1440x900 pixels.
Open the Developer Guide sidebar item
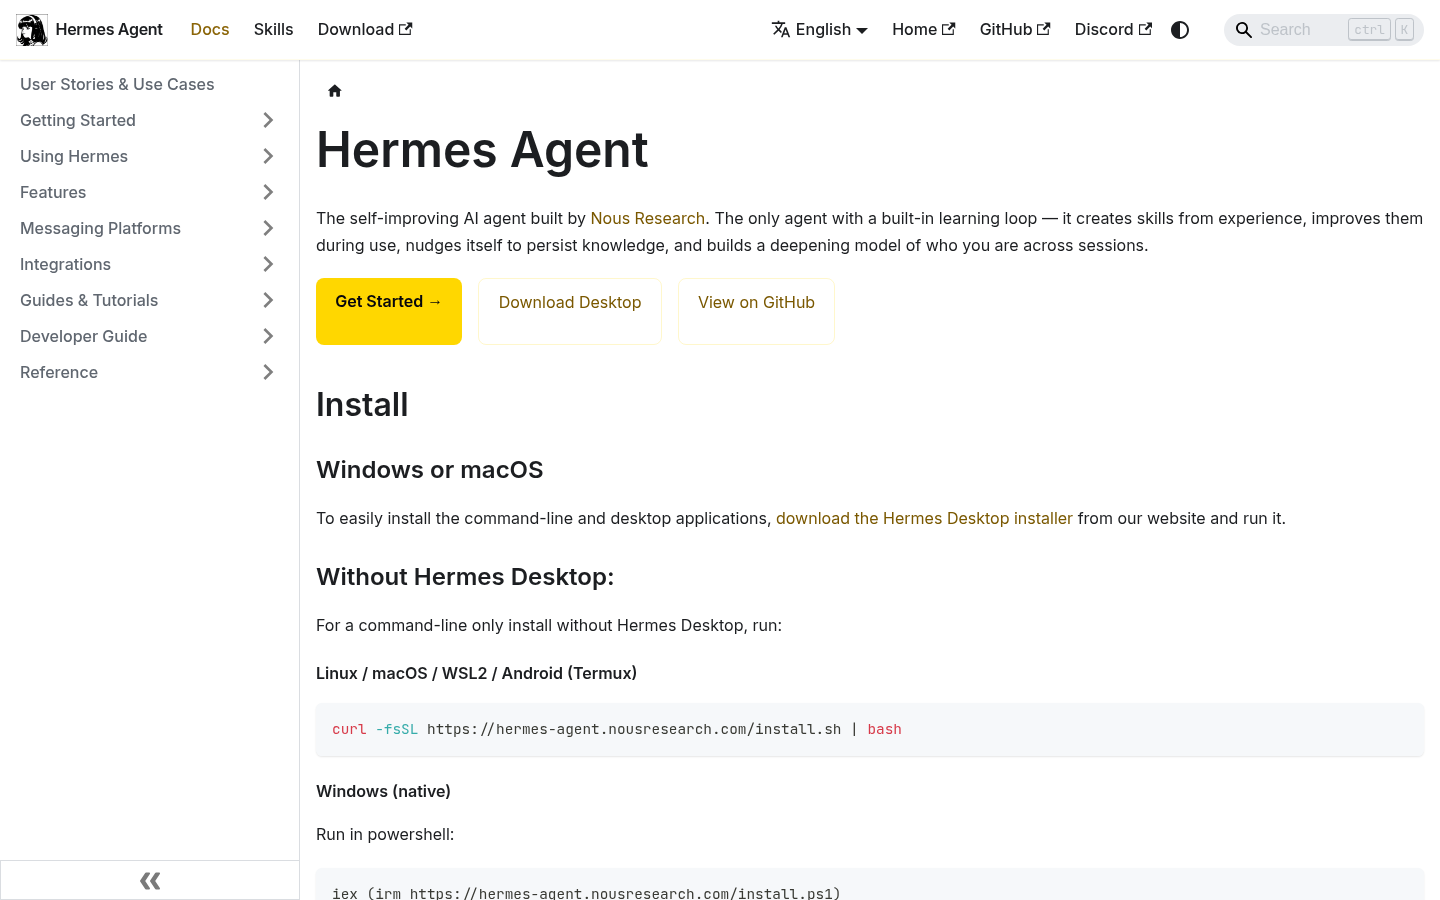pyautogui.click(x=83, y=336)
